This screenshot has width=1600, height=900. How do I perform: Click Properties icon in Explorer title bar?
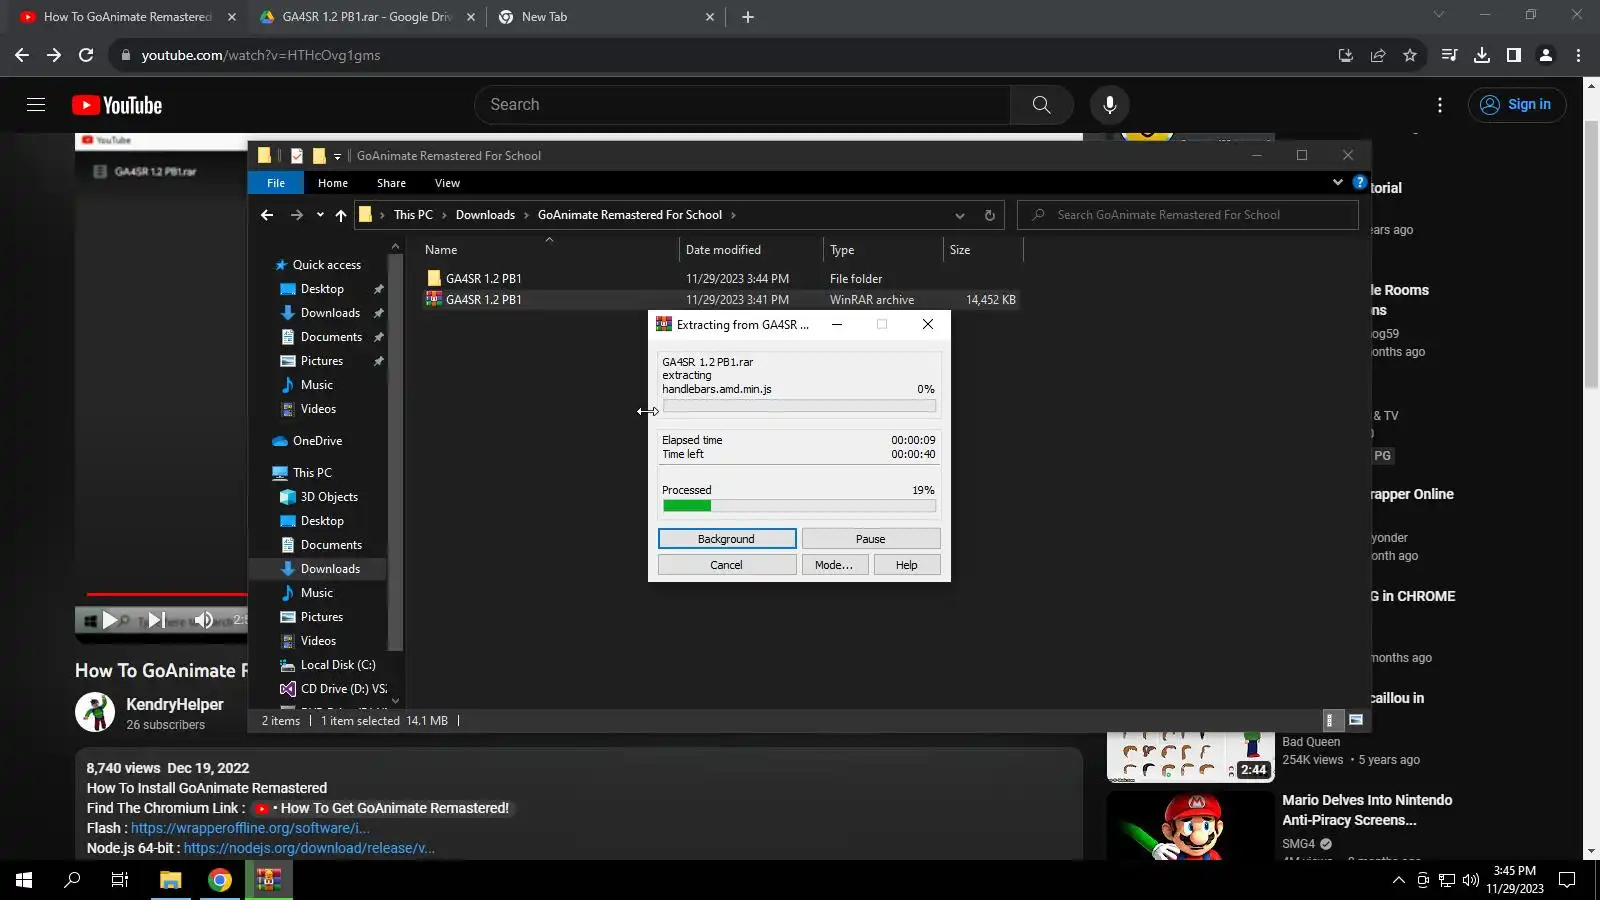(x=297, y=156)
